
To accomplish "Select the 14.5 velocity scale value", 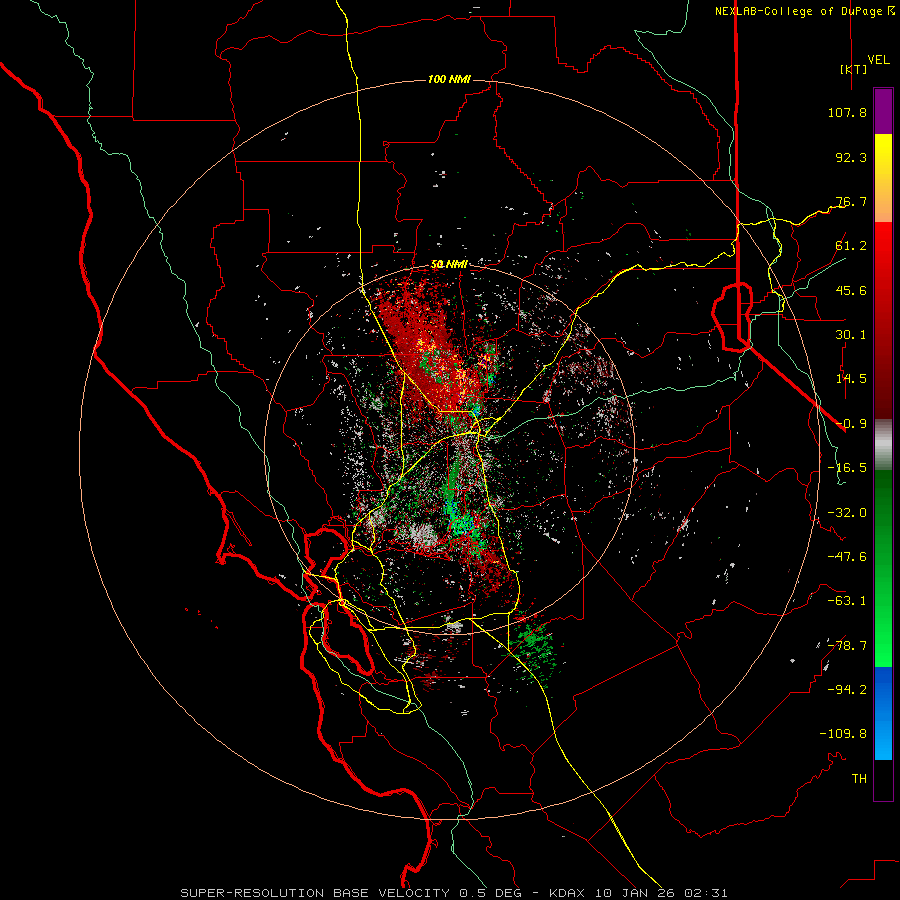I will pos(851,379).
